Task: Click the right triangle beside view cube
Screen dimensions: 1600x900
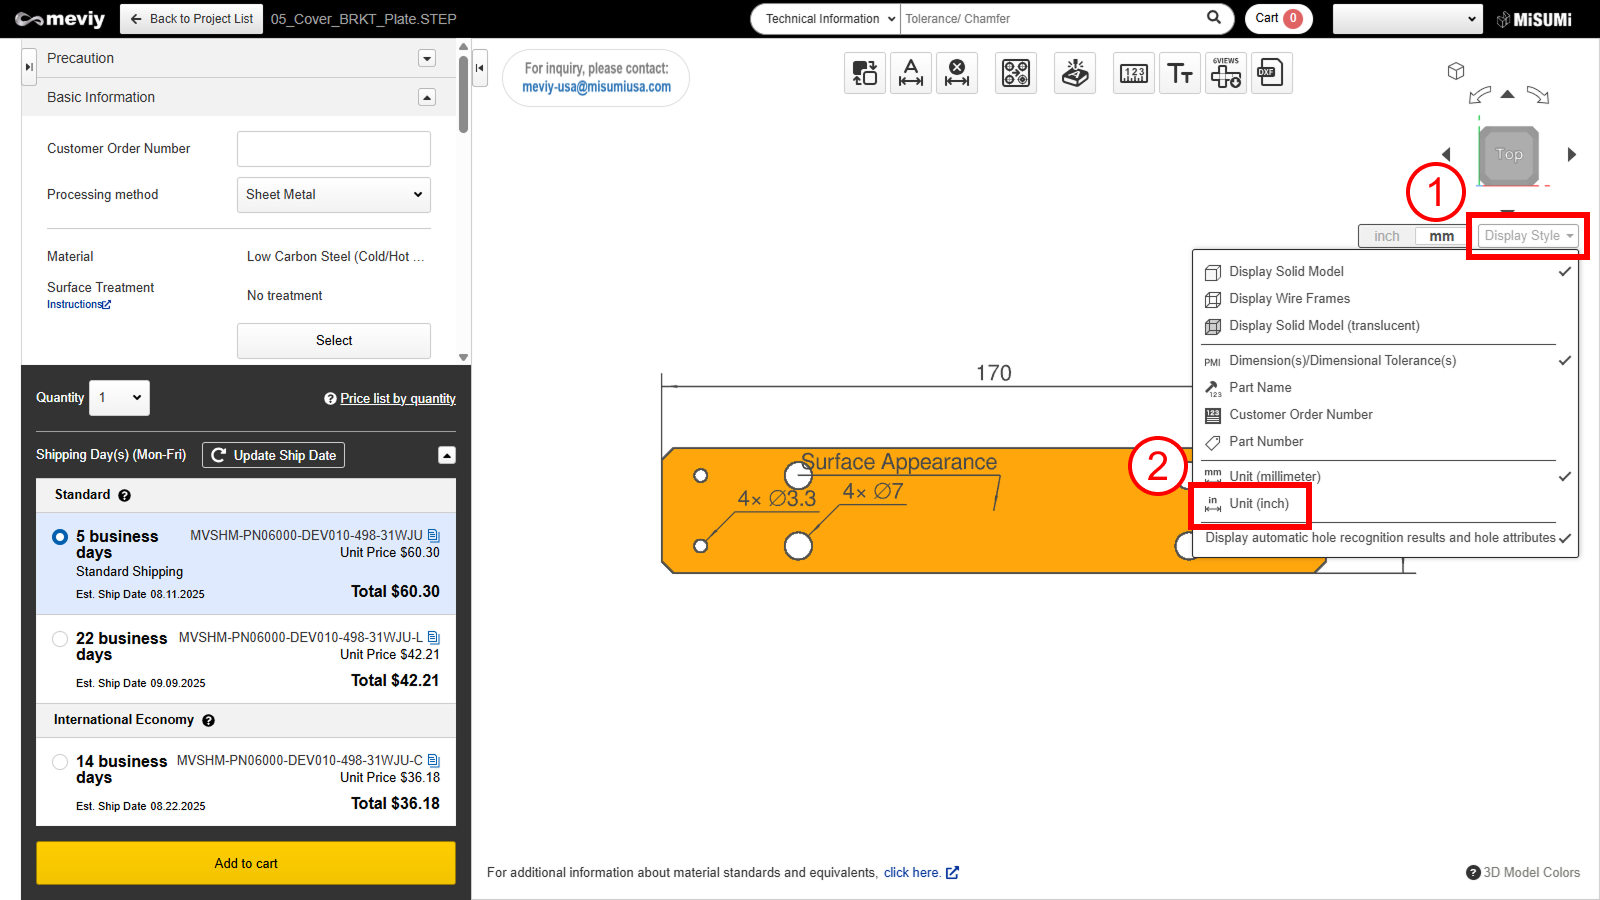Action: pos(1572,154)
